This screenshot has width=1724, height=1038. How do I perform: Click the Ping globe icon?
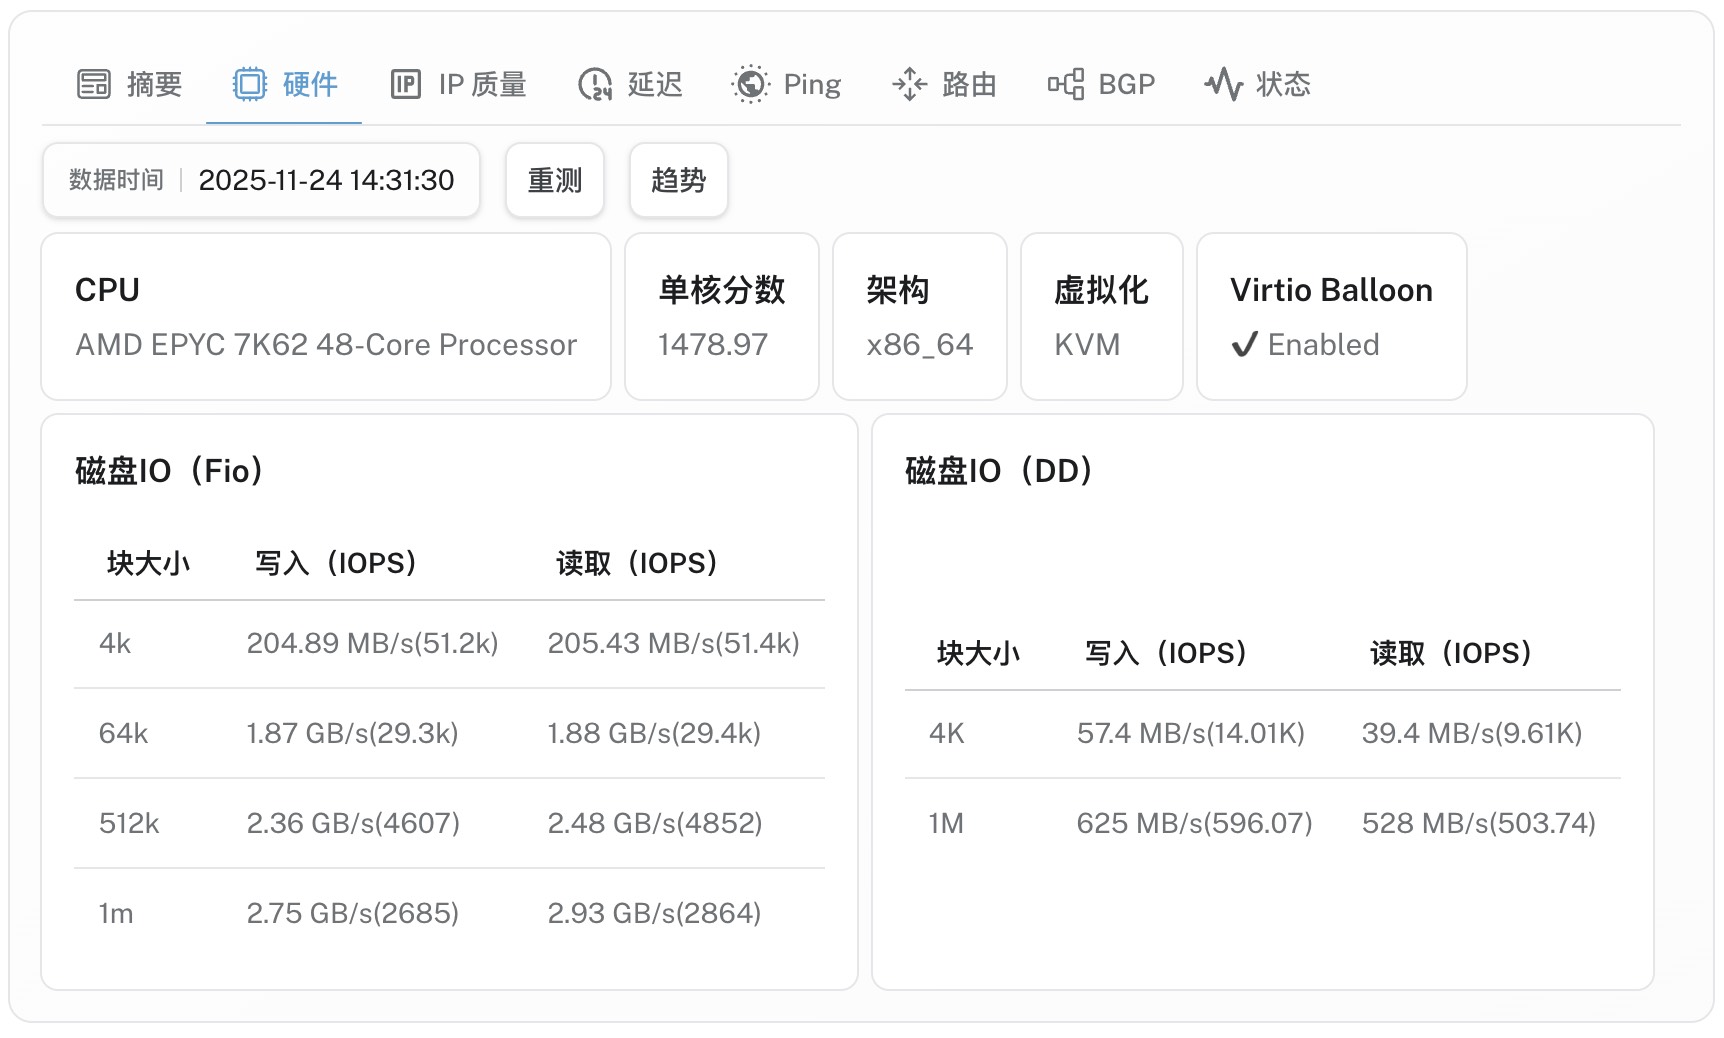click(750, 84)
